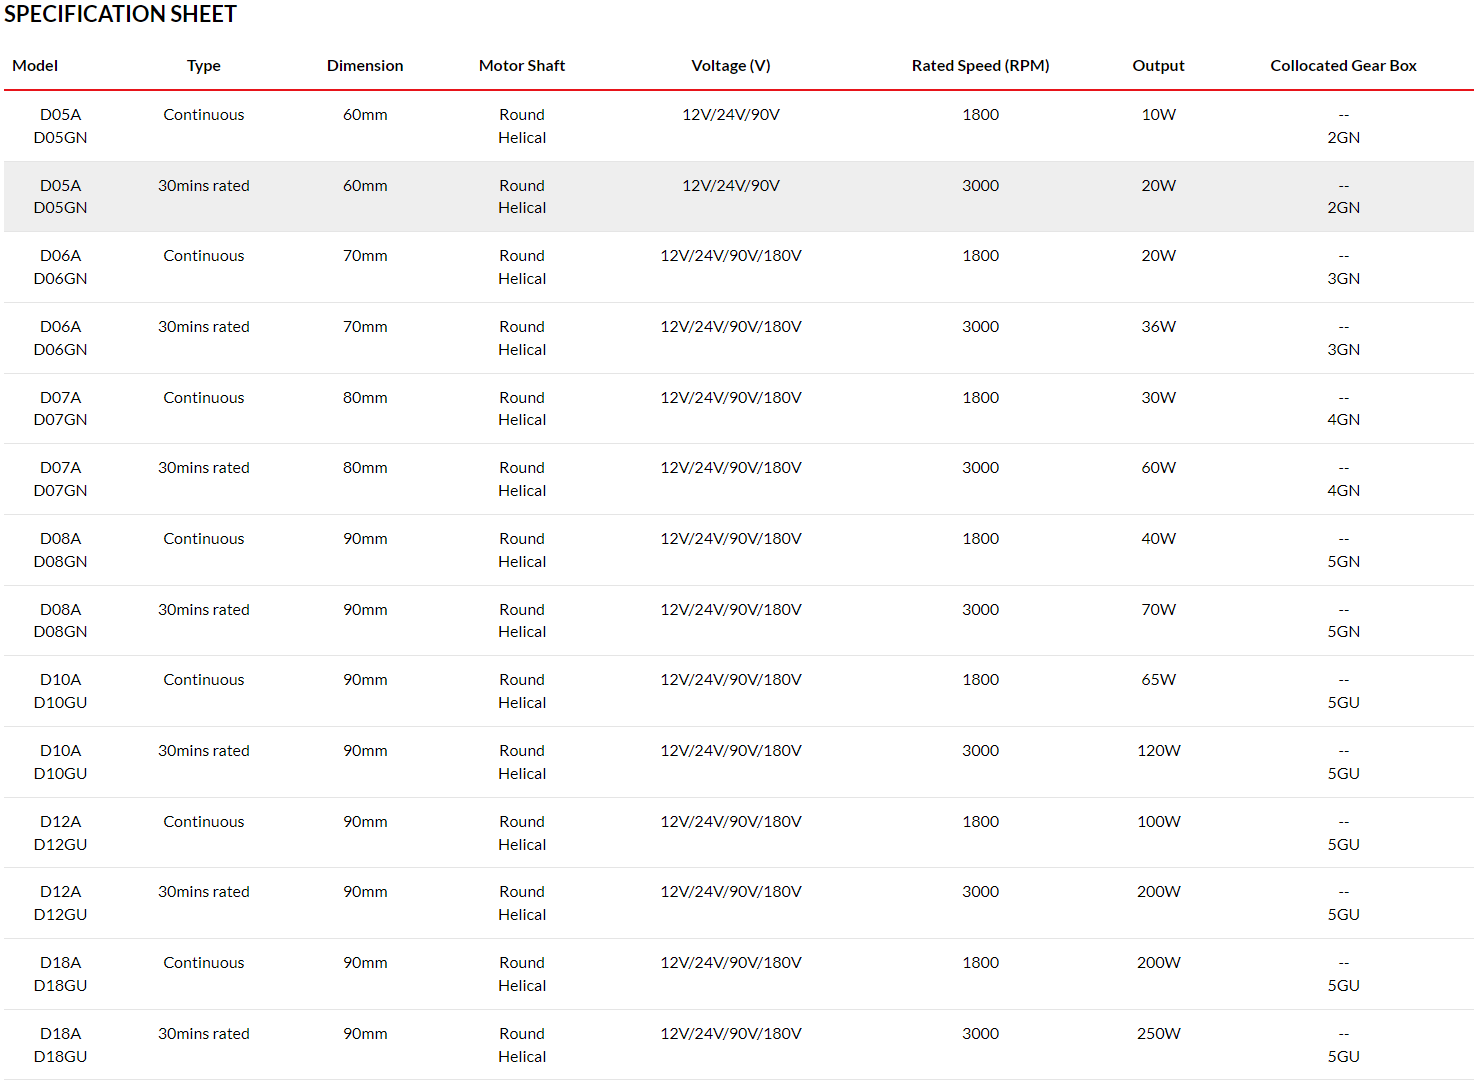Image resolution: width=1479 pixels, height=1085 pixels.
Task: Click D07A model in the 30W row
Action: click(x=61, y=397)
